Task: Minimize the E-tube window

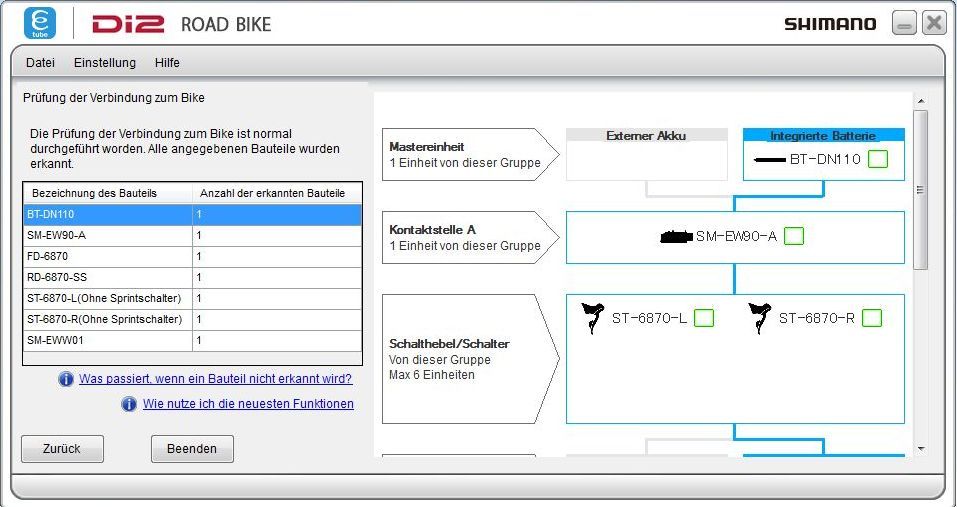Action: (x=904, y=23)
